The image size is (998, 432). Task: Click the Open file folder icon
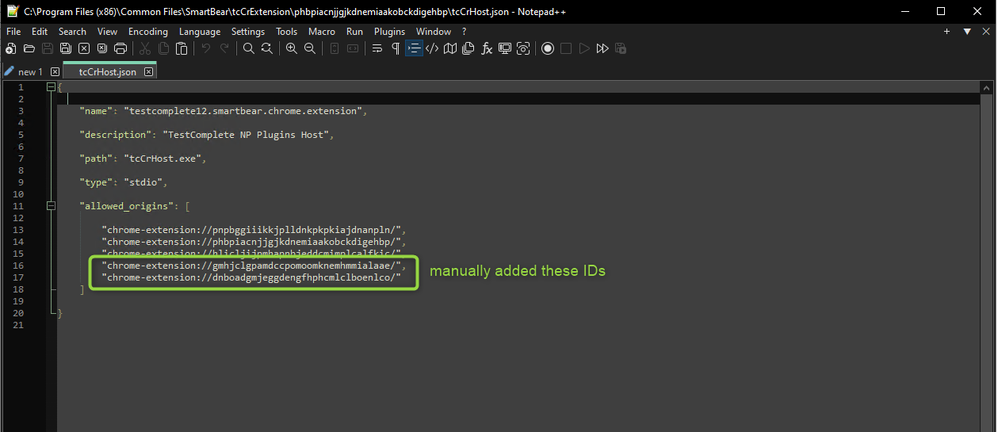[x=29, y=48]
